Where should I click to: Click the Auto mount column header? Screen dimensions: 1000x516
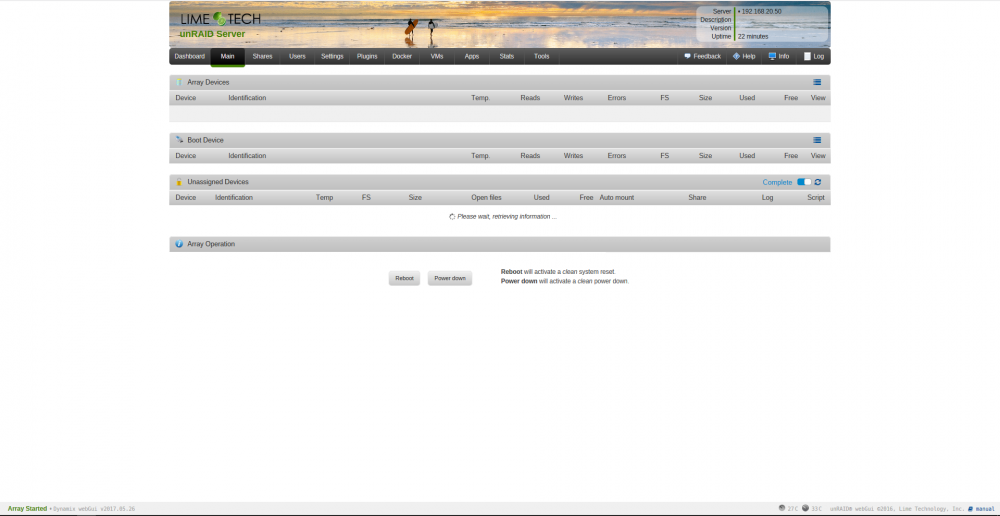[617, 198]
